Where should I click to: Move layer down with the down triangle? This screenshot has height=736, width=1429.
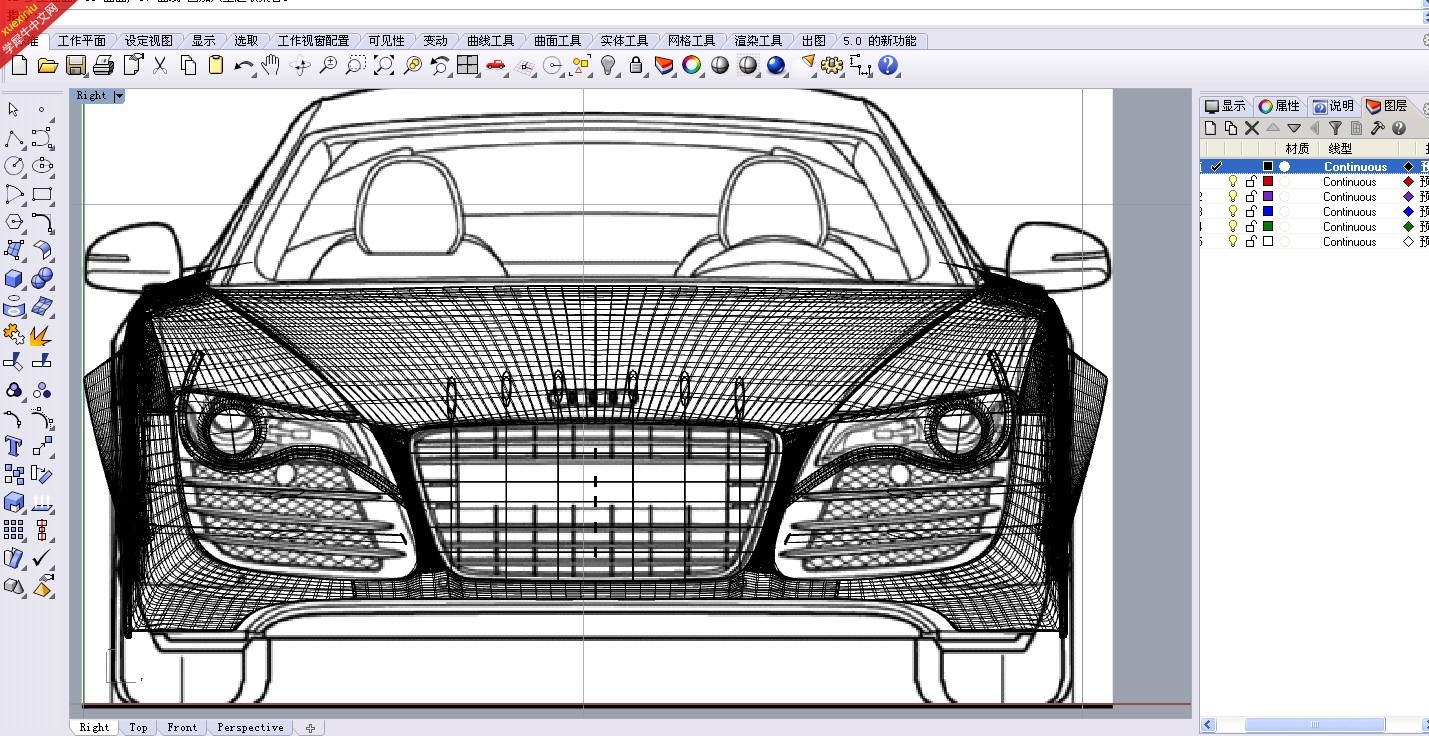[x=1294, y=128]
